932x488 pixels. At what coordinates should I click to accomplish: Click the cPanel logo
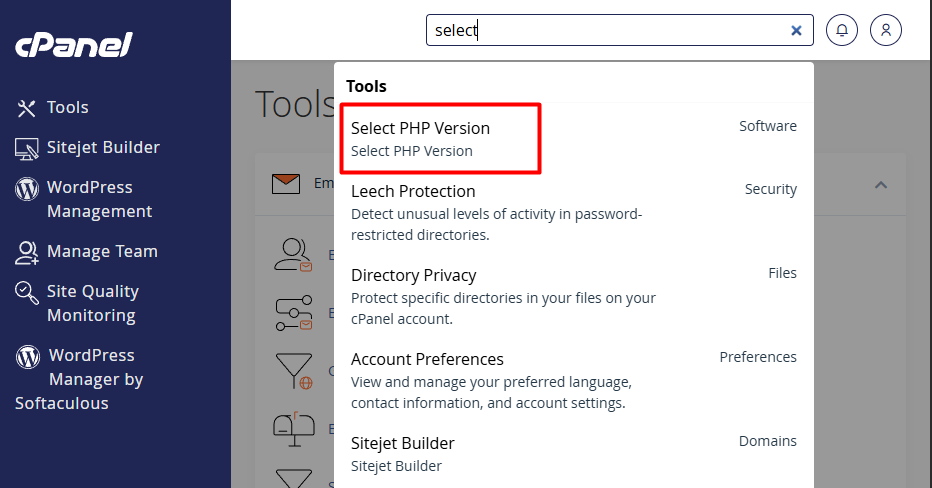pyautogui.click(x=73, y=45)
